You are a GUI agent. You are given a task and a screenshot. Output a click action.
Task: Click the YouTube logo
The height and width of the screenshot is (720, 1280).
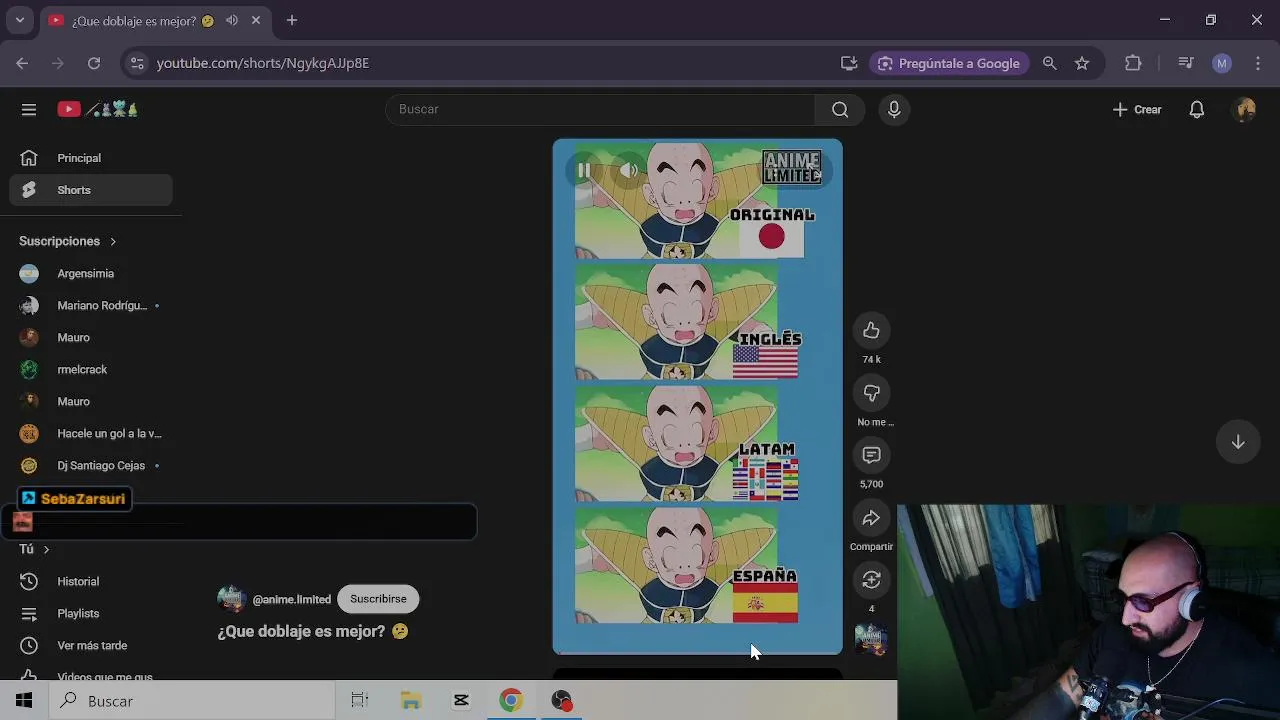pyautogui.click(x=97, y=109)
